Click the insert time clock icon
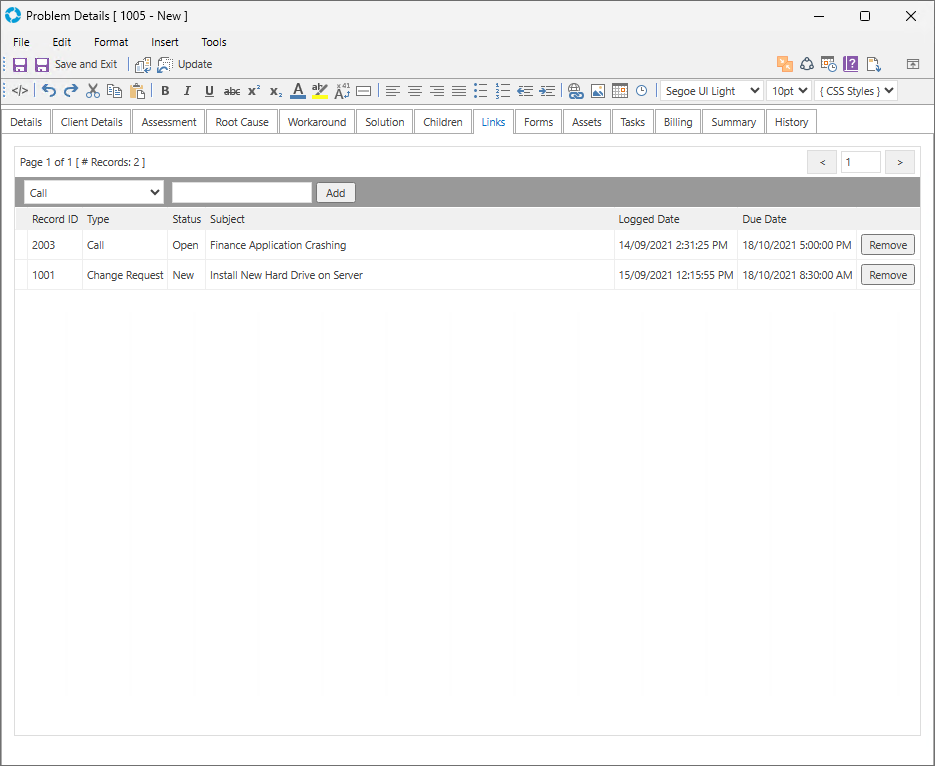This screenshot has width=935, height=766. tap(642, 91)
